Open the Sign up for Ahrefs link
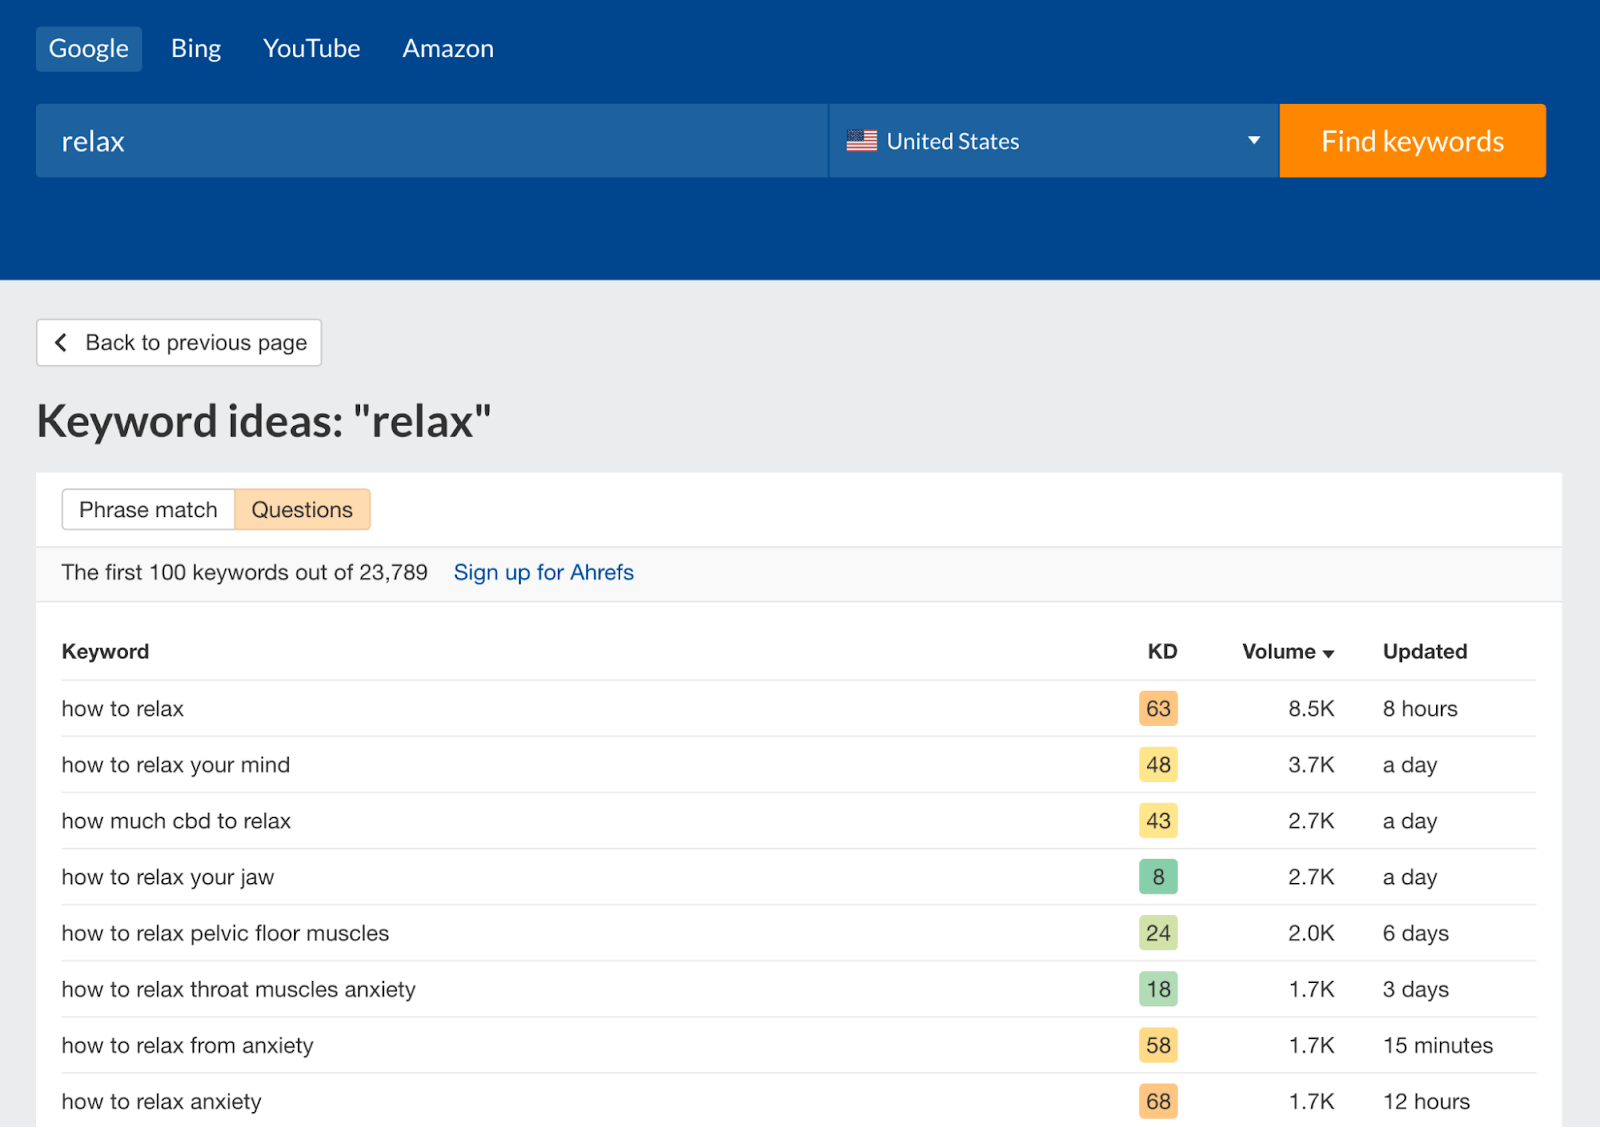The height and width of the screenshot is (1128, 1600). tap(544, 572)
